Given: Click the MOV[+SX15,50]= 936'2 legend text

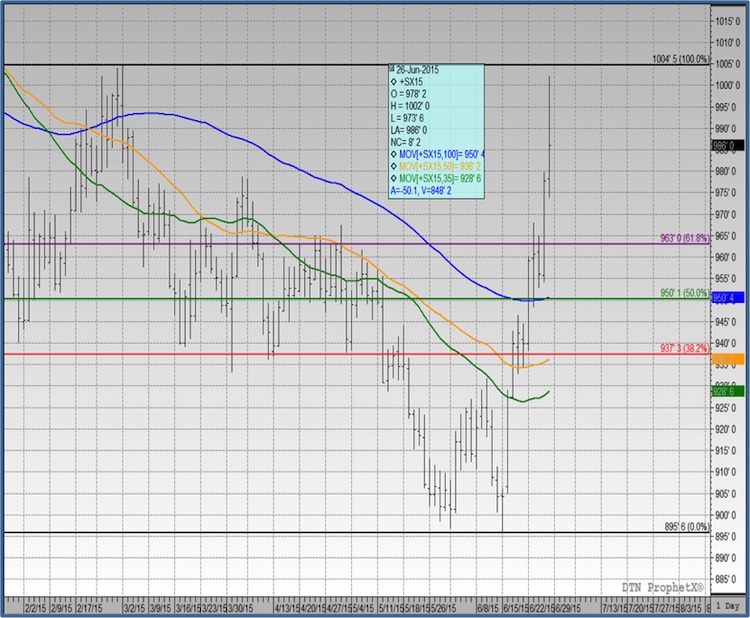Looking at the screenshot, I should 440,166.
